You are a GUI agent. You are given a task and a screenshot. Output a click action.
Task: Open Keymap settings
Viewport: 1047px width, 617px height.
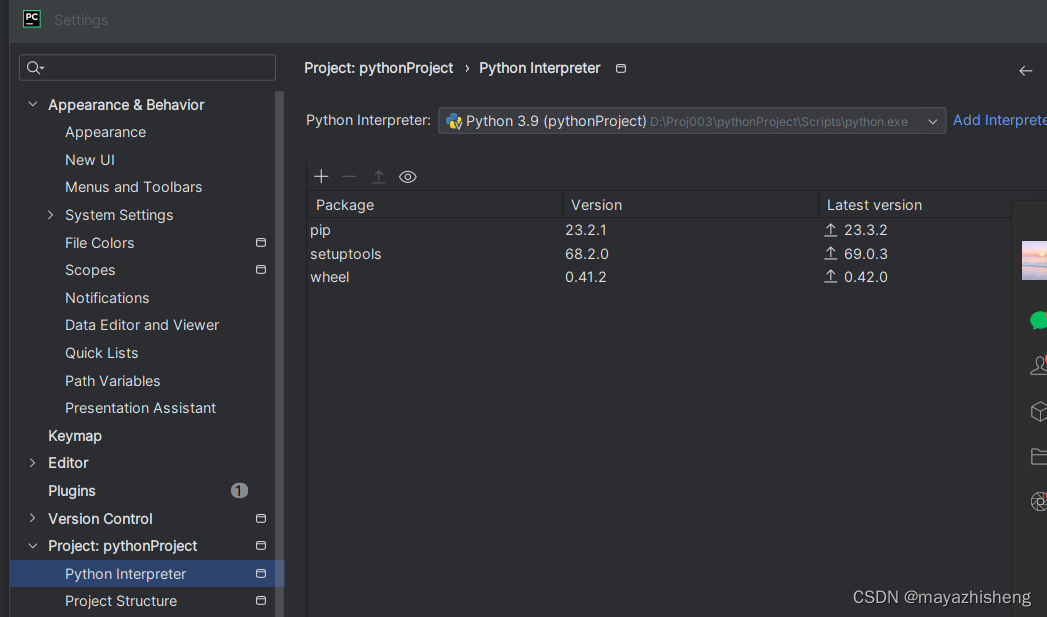pos(75,436)
